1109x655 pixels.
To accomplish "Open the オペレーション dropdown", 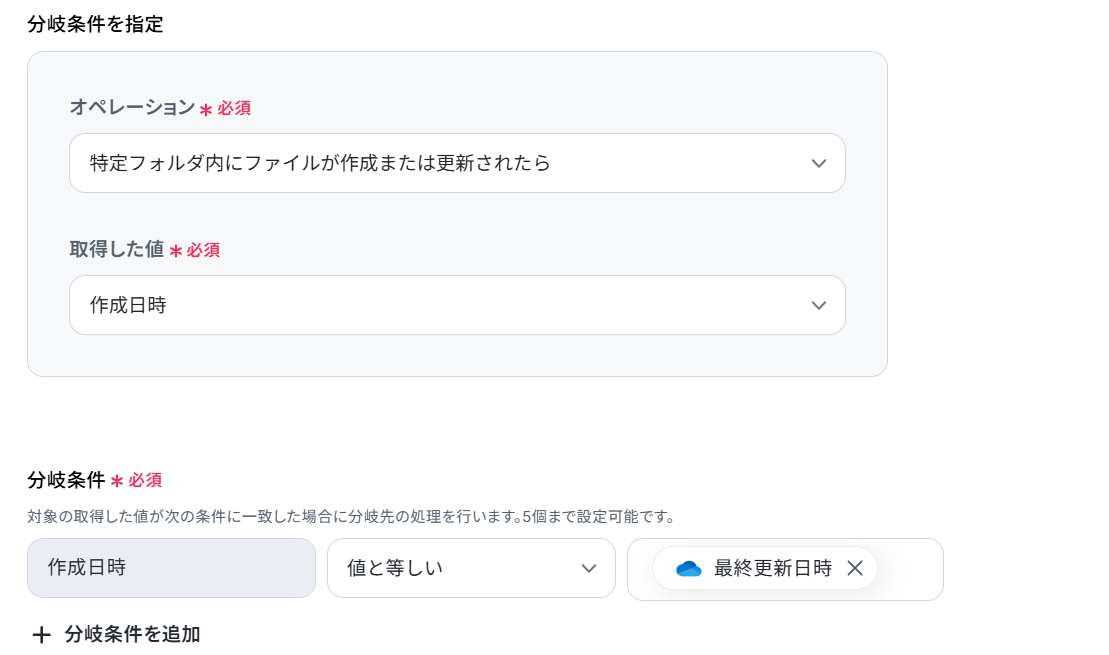I will point(457,163).
